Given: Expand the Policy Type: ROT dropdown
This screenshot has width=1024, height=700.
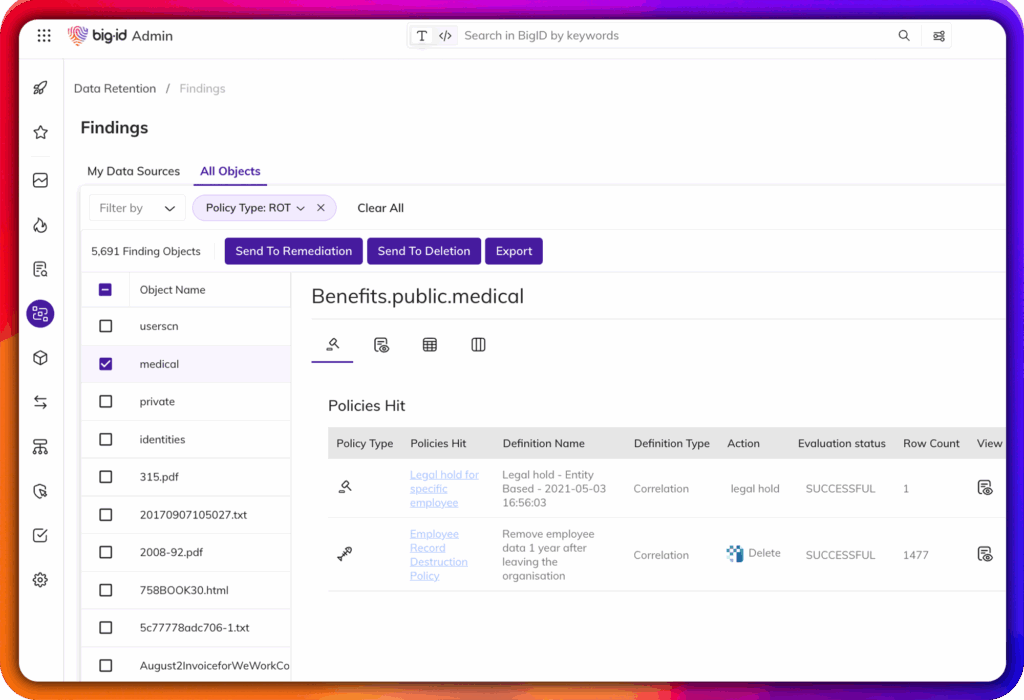Looking at the screenshot, I should (x=300, y=208).
